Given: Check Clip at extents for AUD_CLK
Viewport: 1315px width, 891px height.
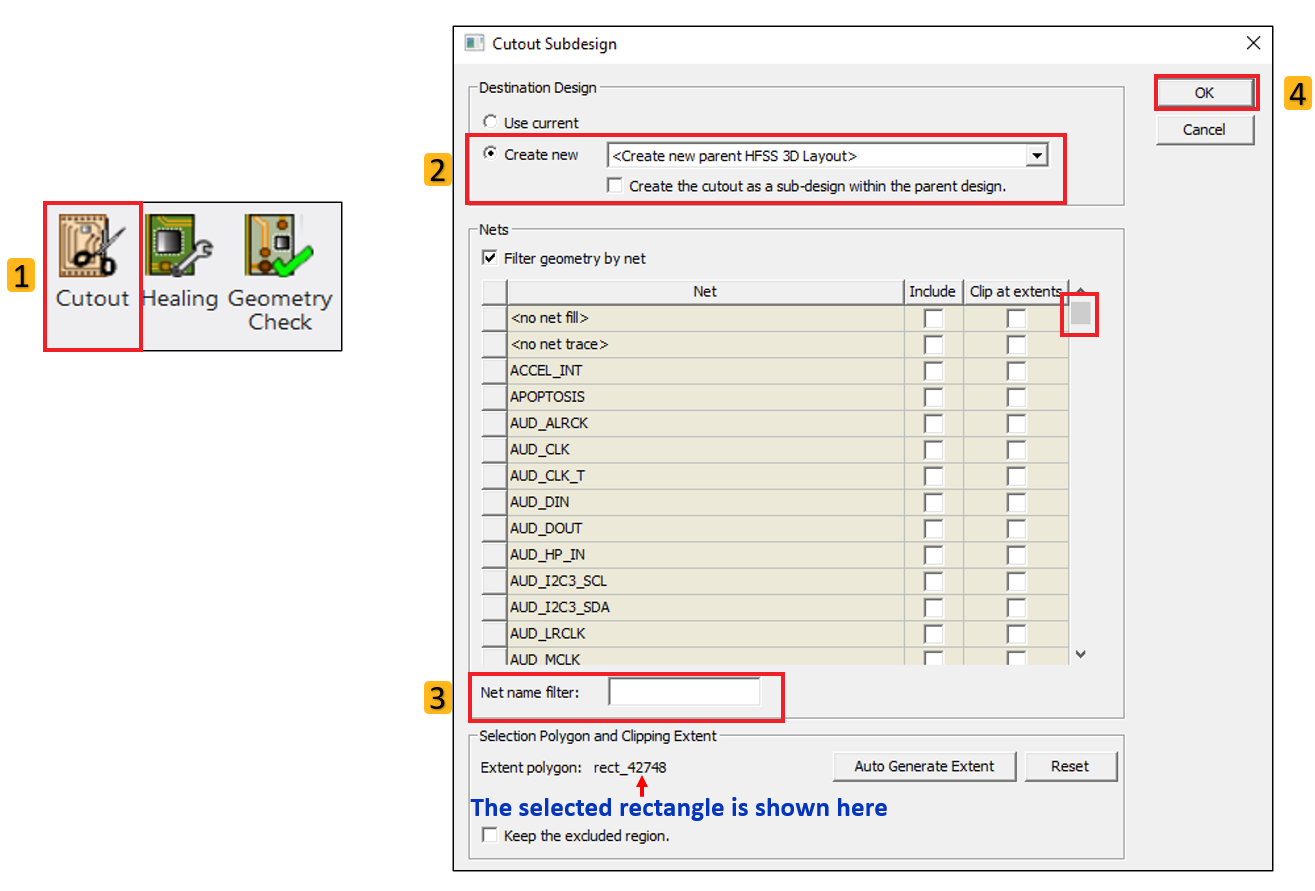Looking at the screenshot, I should [x=1016, y=450].
